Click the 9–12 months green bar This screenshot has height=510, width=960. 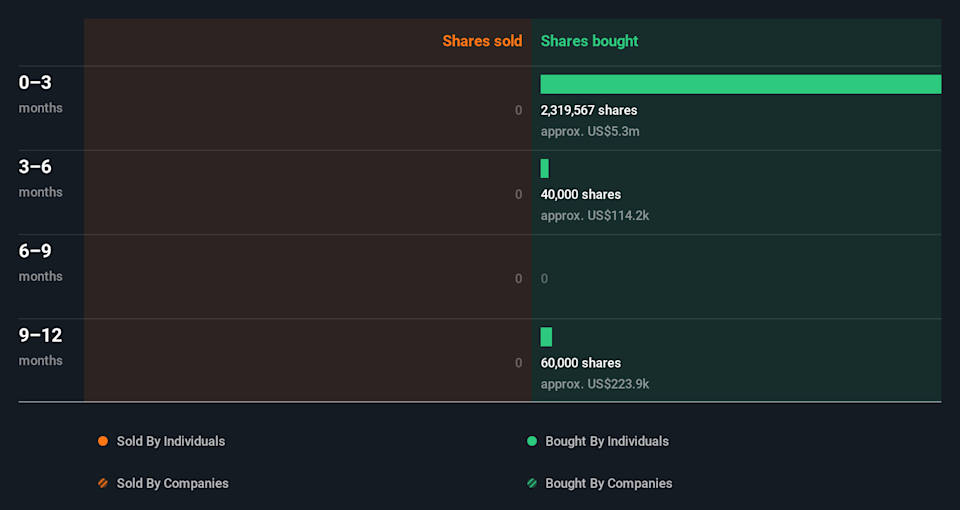(x=546, y=337)
